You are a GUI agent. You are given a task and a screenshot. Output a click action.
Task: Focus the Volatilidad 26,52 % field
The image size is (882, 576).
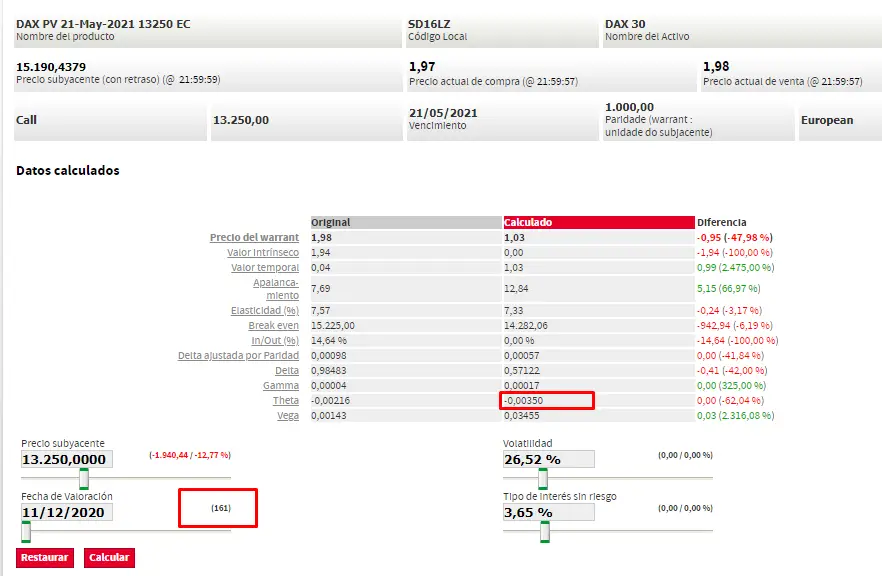point(548,459)
